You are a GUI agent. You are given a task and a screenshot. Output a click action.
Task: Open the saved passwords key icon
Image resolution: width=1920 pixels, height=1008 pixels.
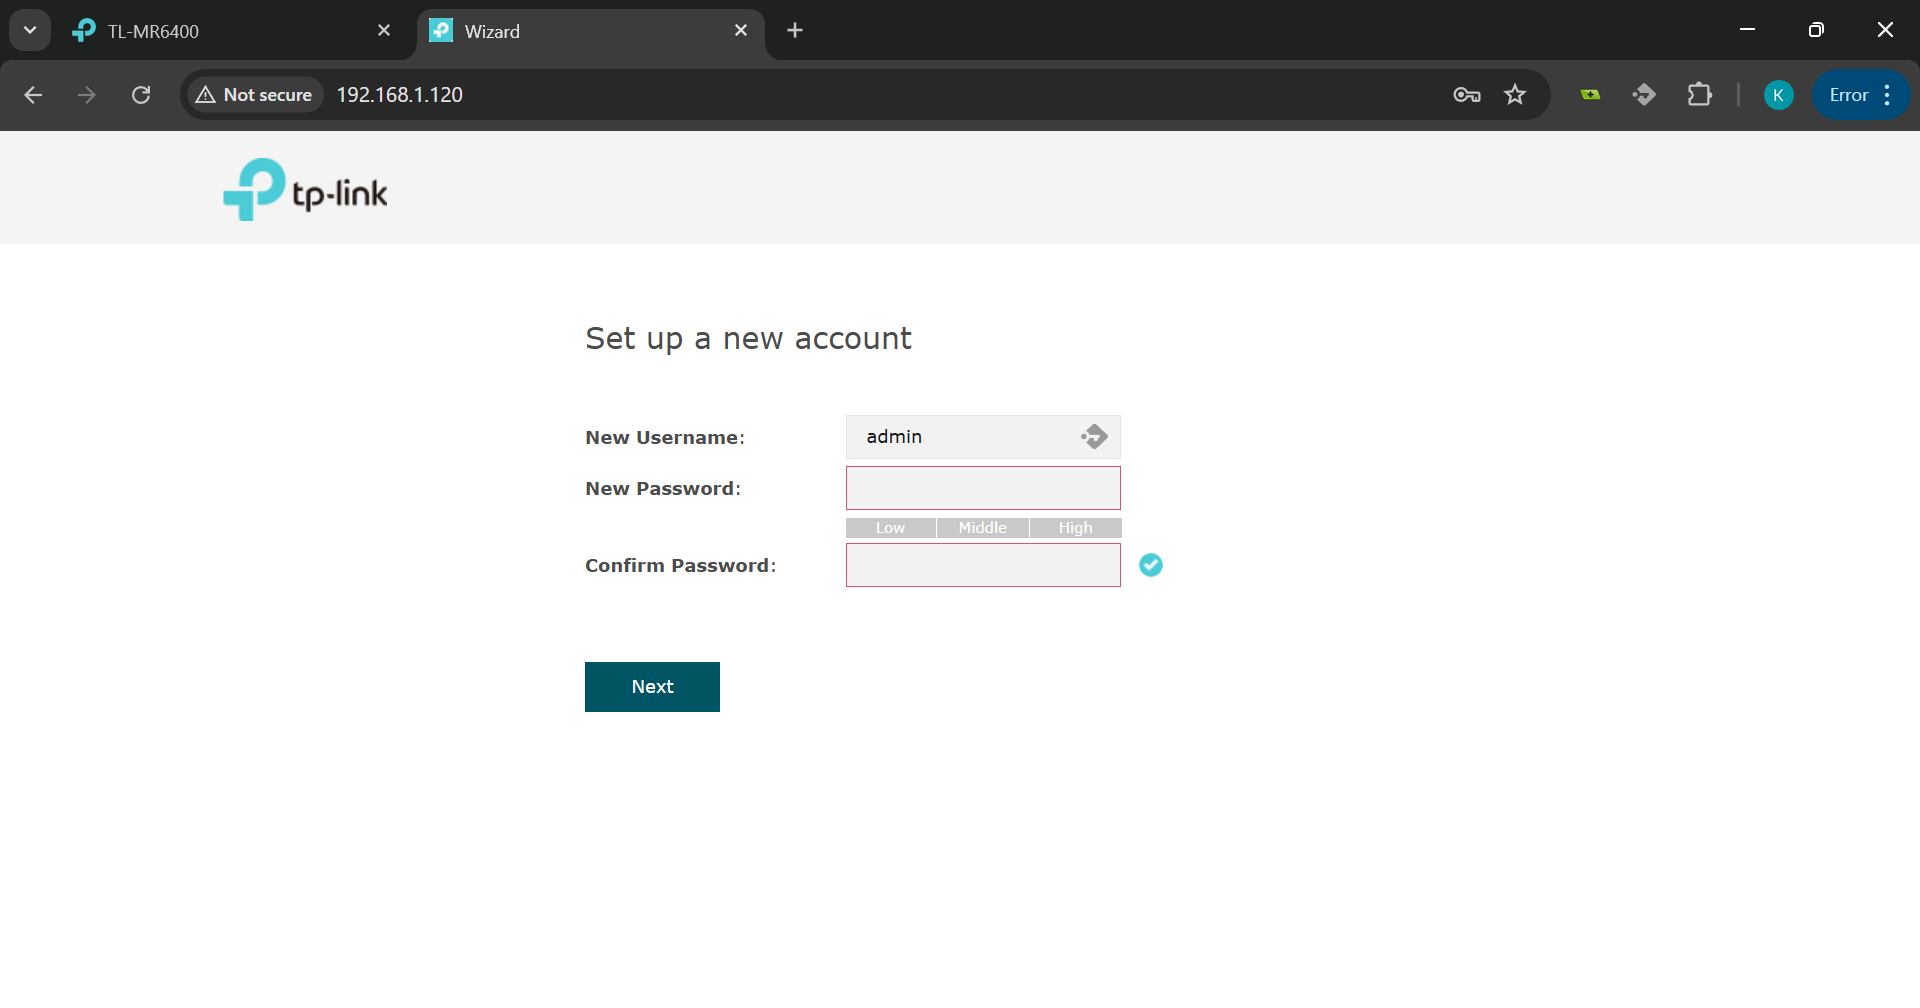pyautogui.click(x=1466, y=95)
